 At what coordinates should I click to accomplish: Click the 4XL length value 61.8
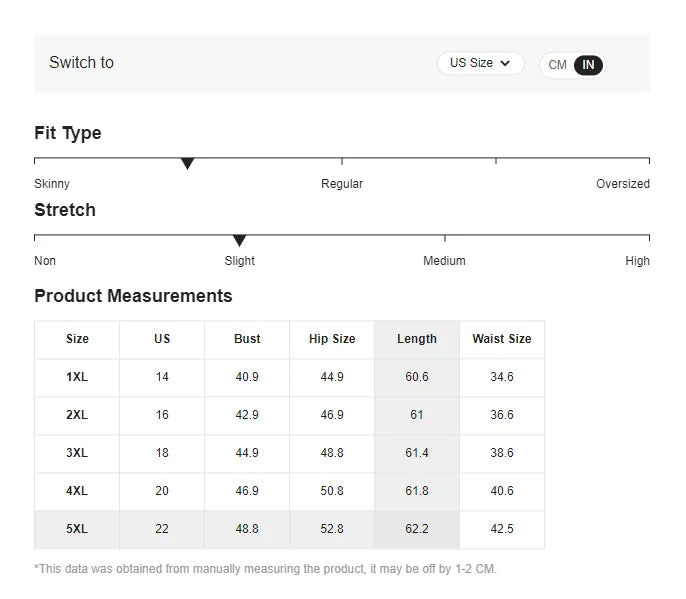point(417,491)
